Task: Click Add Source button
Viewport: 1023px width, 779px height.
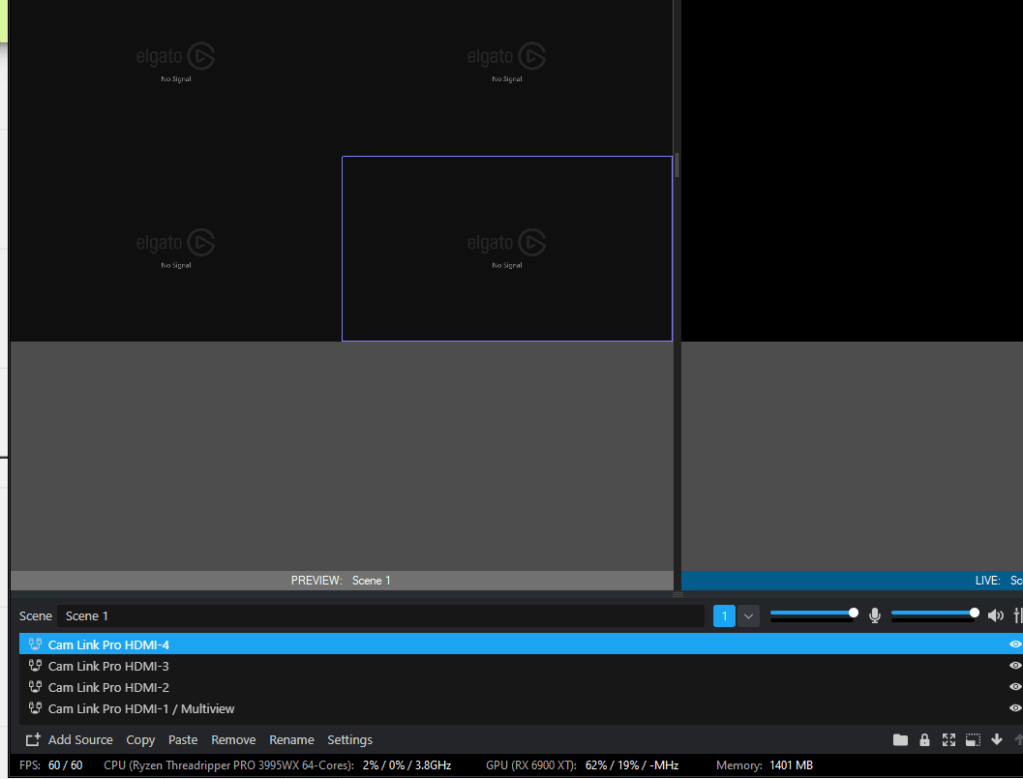Action: [x=69, y=740]
